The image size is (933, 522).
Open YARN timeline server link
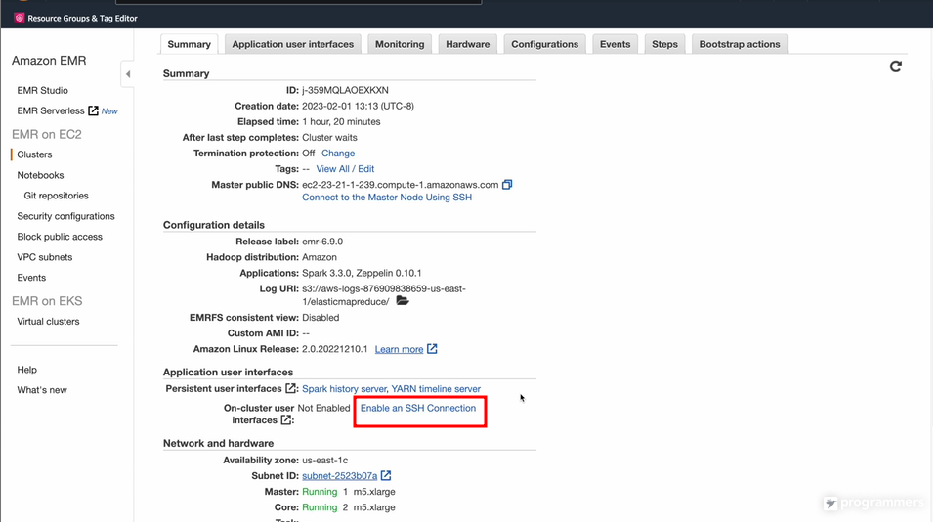436,389
